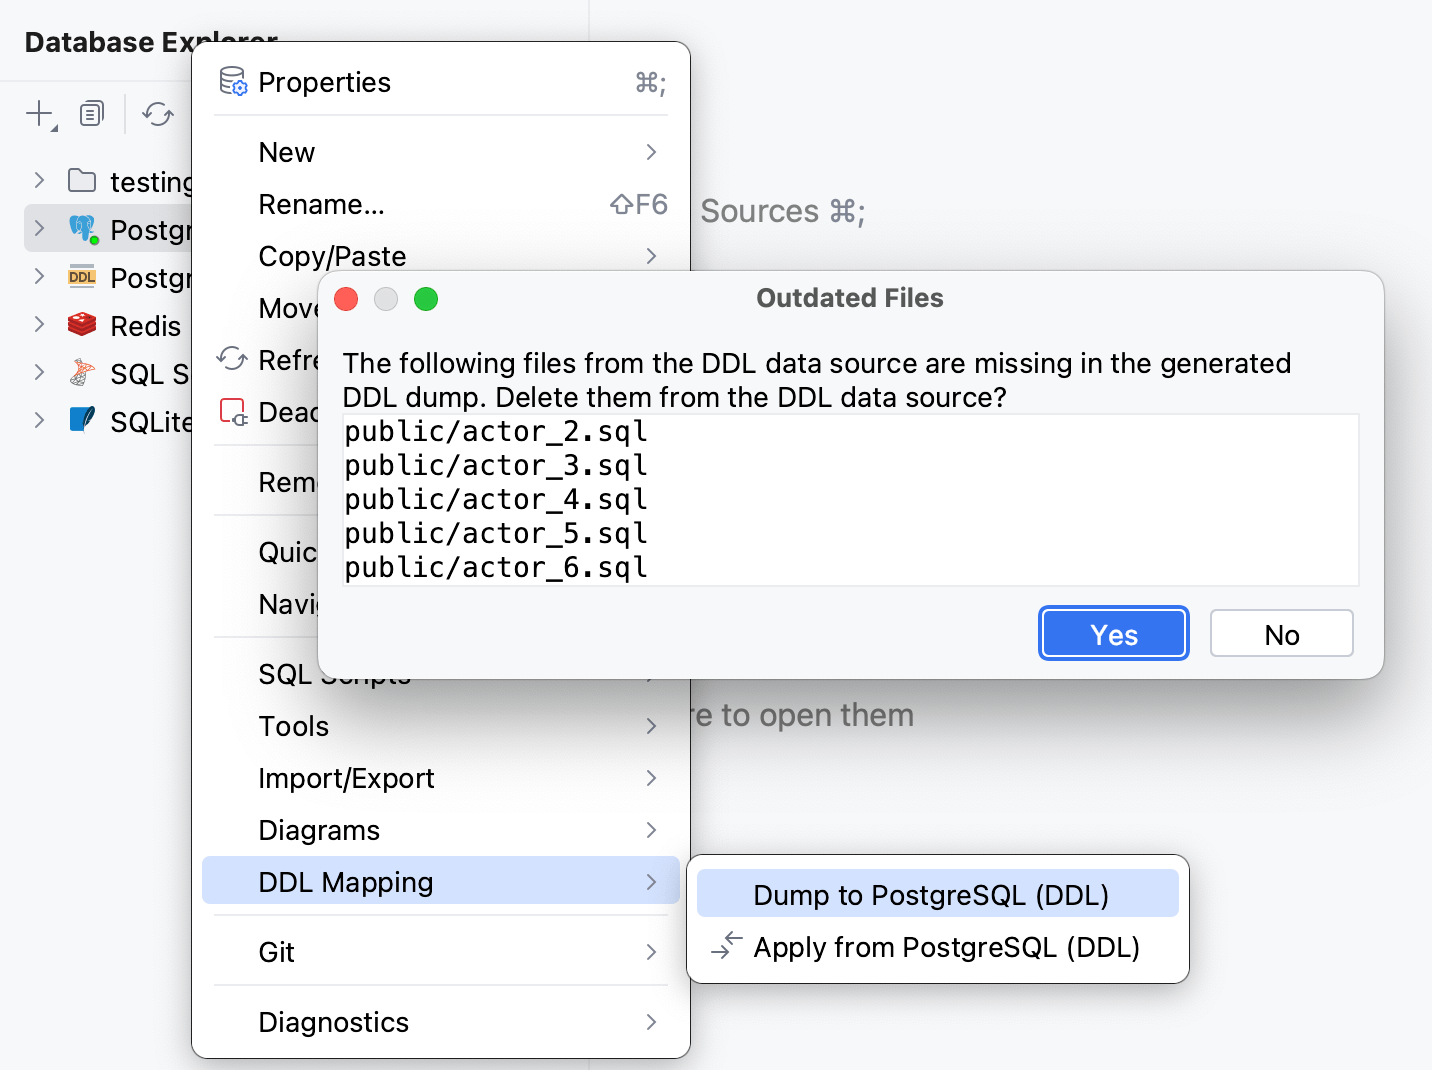Select the SQLite database icon

[x=82, y=421]
